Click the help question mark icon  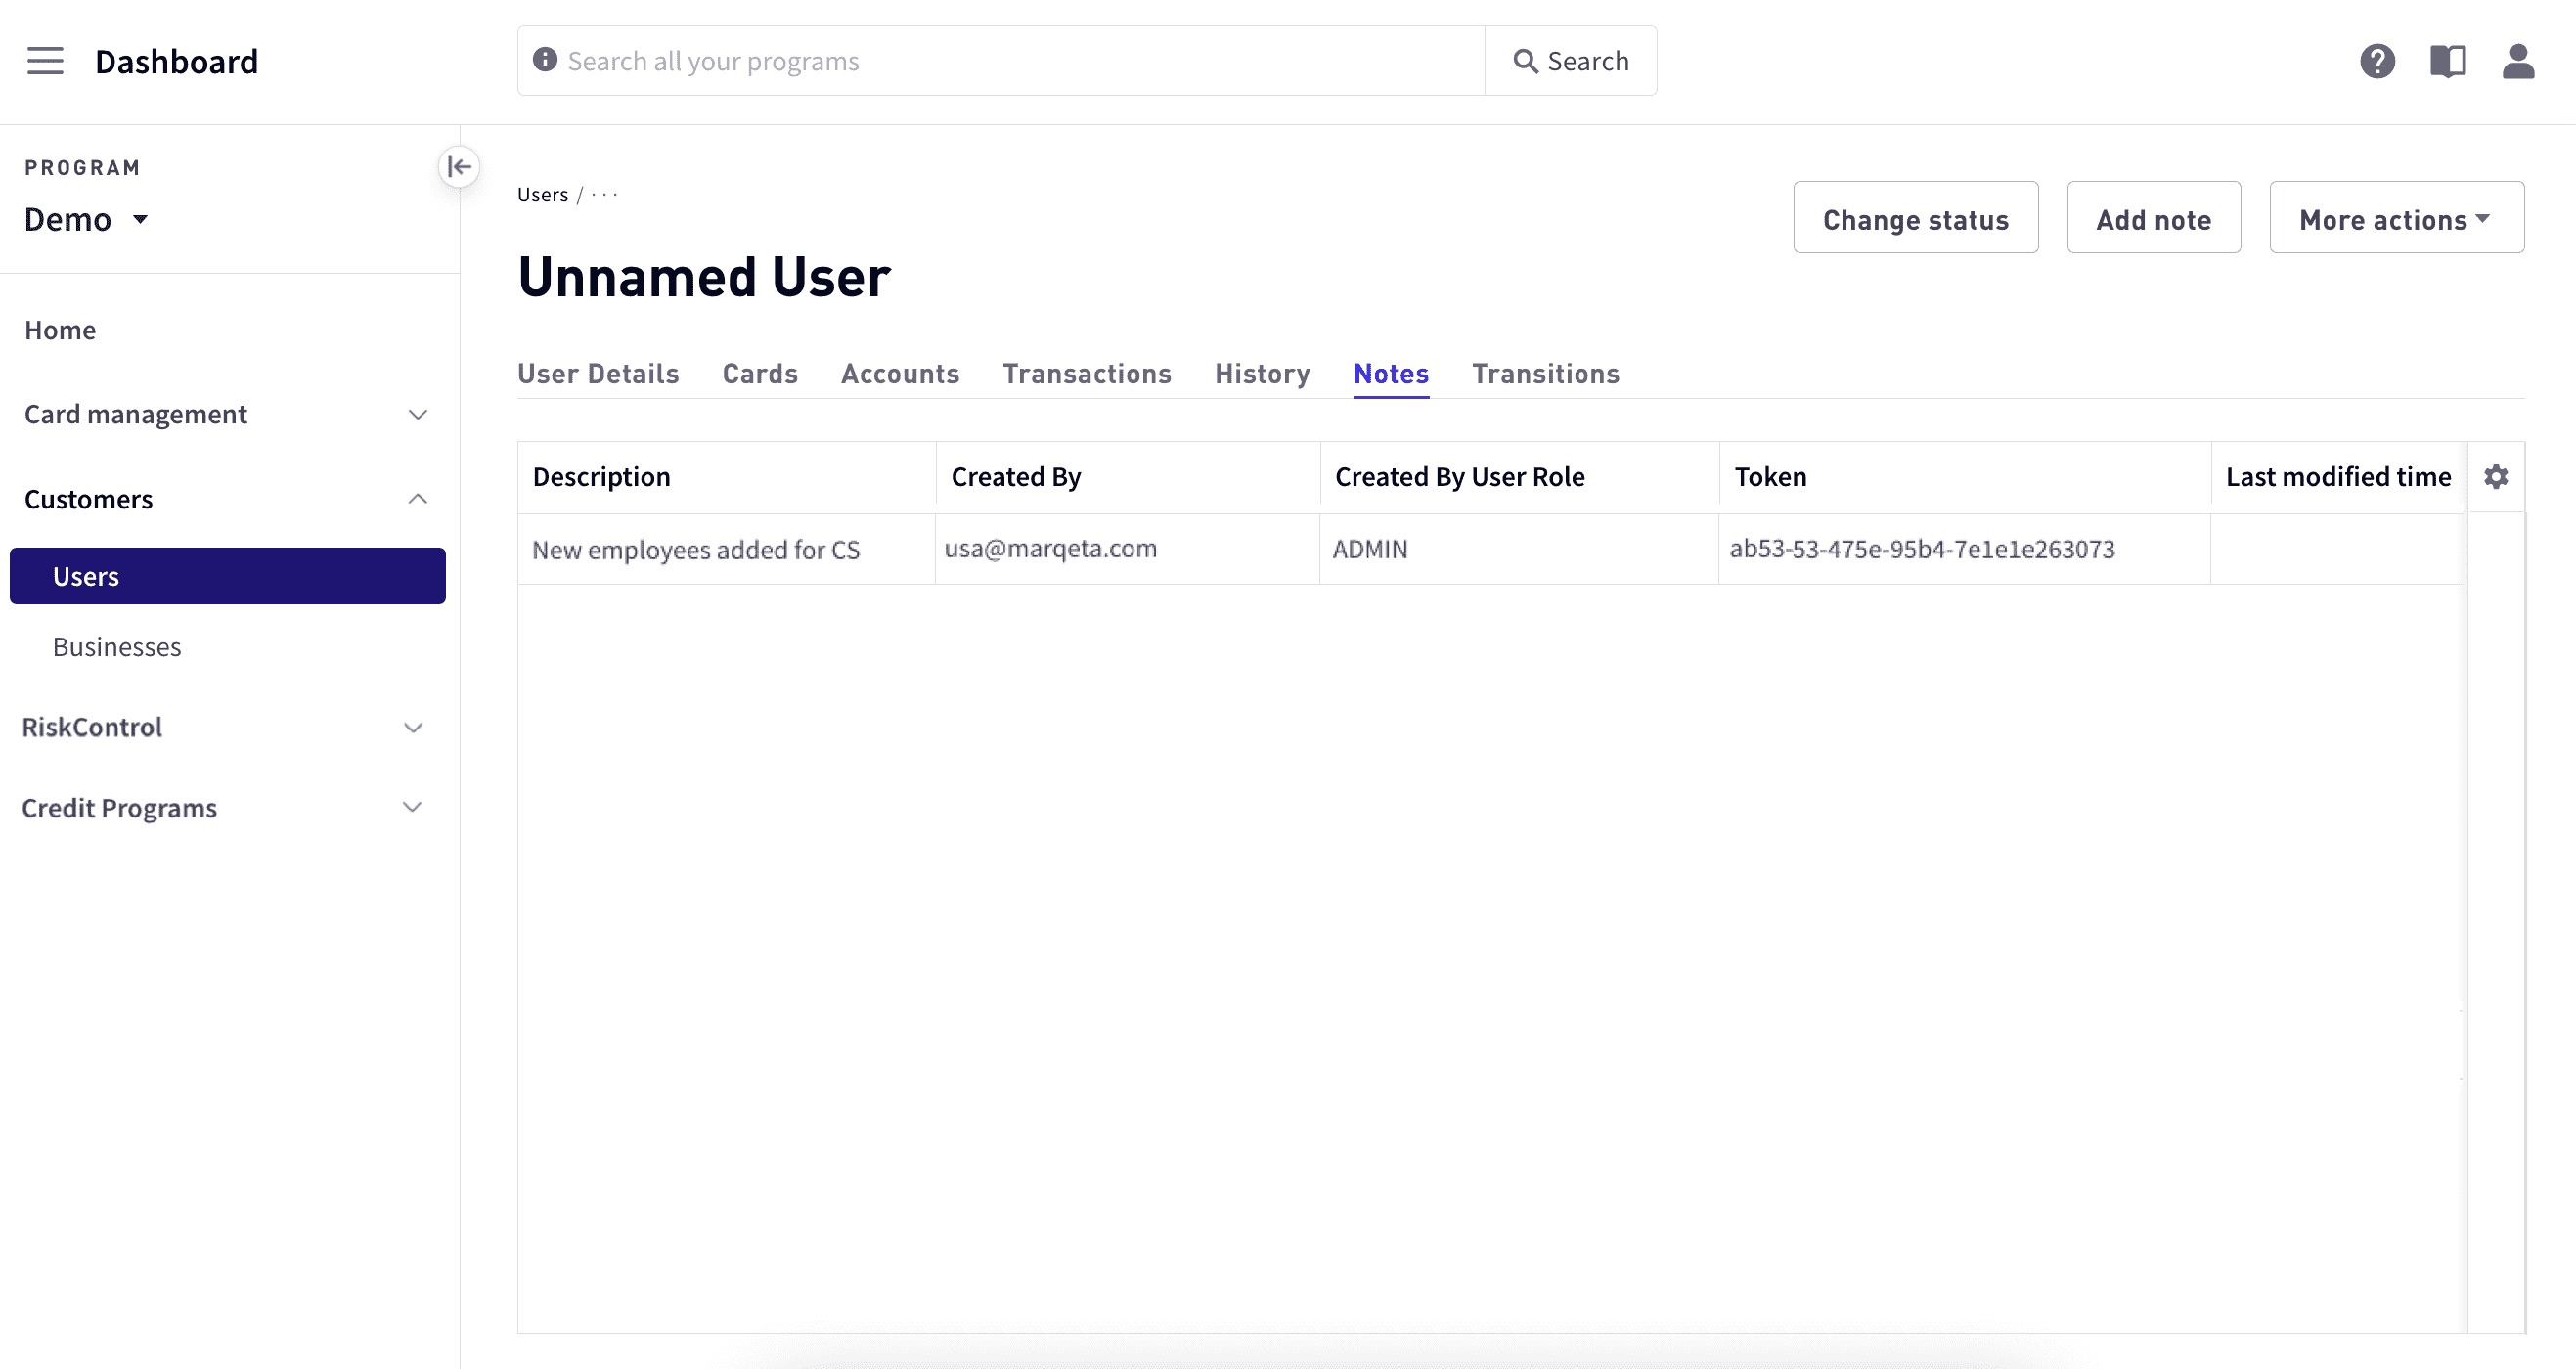(x=2377, y=61)
